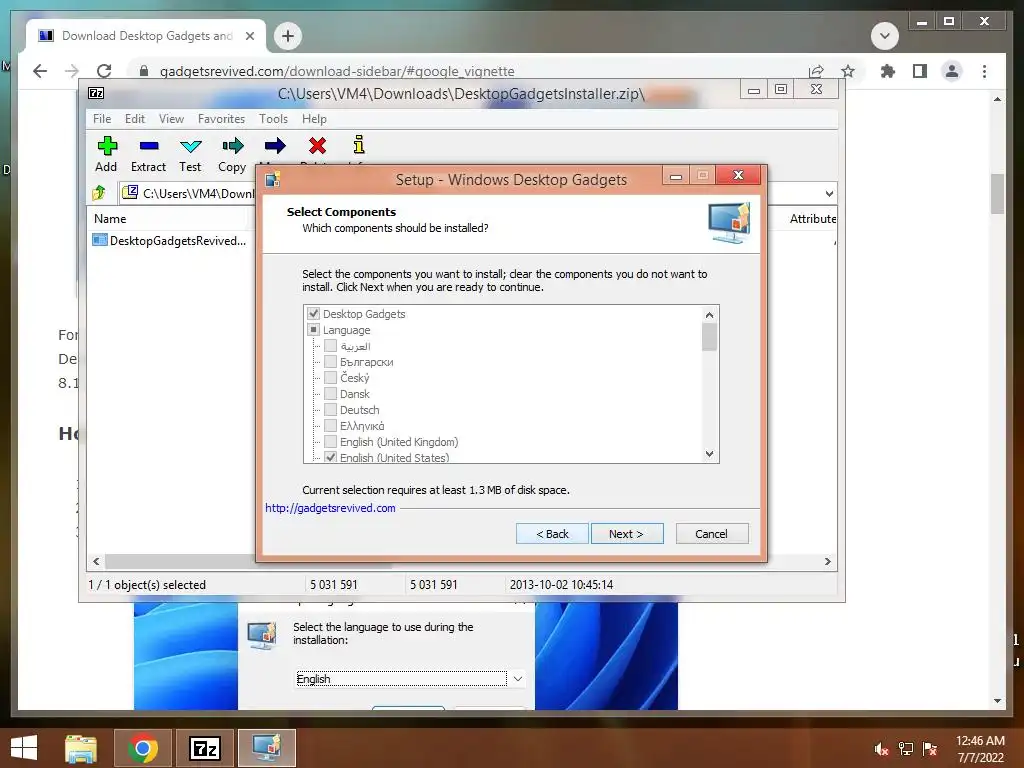Click the Test icon in 7-Zip toolbar

(191, 146)
